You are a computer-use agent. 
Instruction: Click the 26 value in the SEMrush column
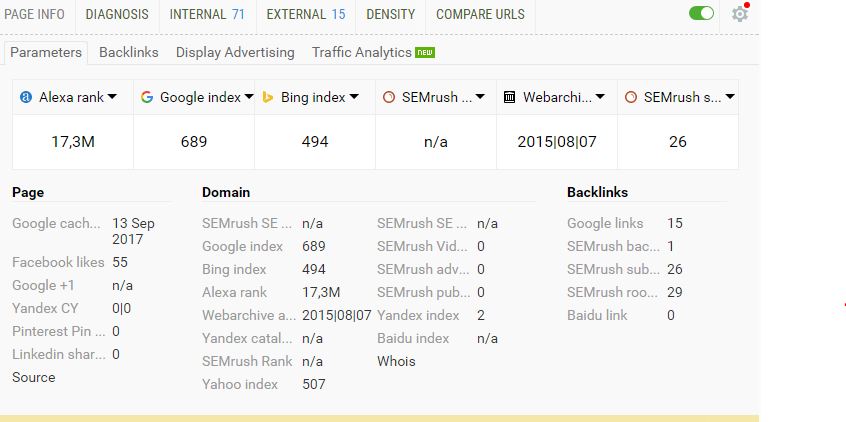click(x=678, y=142)
